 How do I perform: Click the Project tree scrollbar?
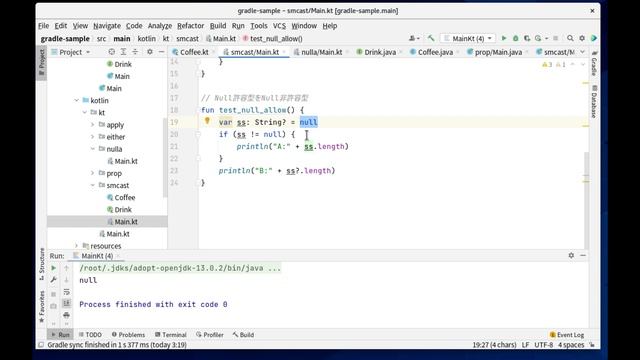point(165,158)
